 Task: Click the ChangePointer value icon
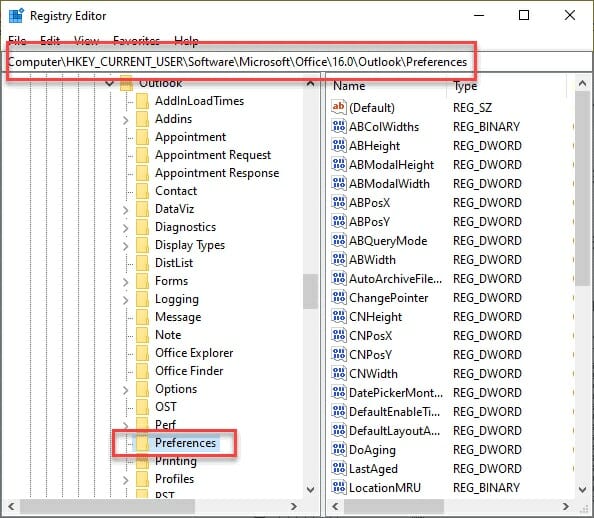[x=338, y=297]
